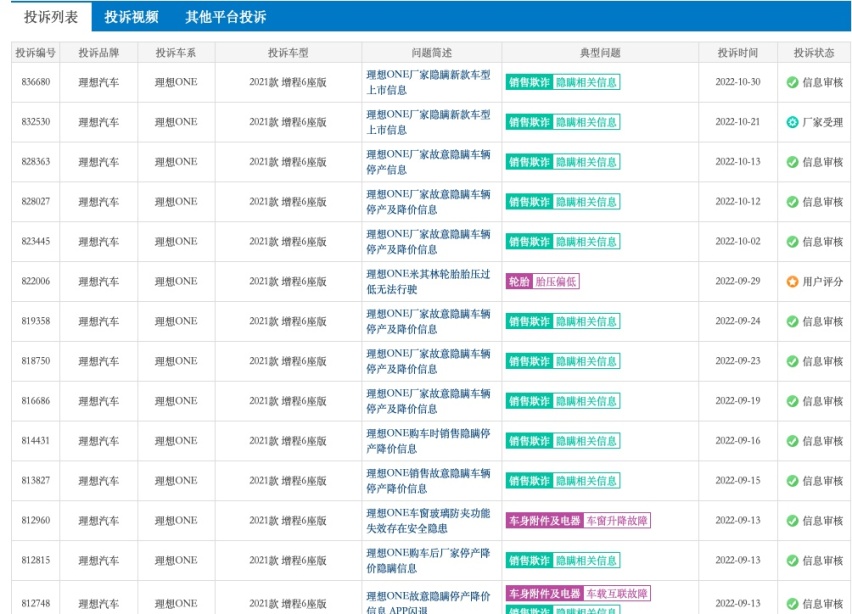This screenshot has width=852, height=614.
Task: Click the 投诉时间 column header
Action: (x=737, y=53)
